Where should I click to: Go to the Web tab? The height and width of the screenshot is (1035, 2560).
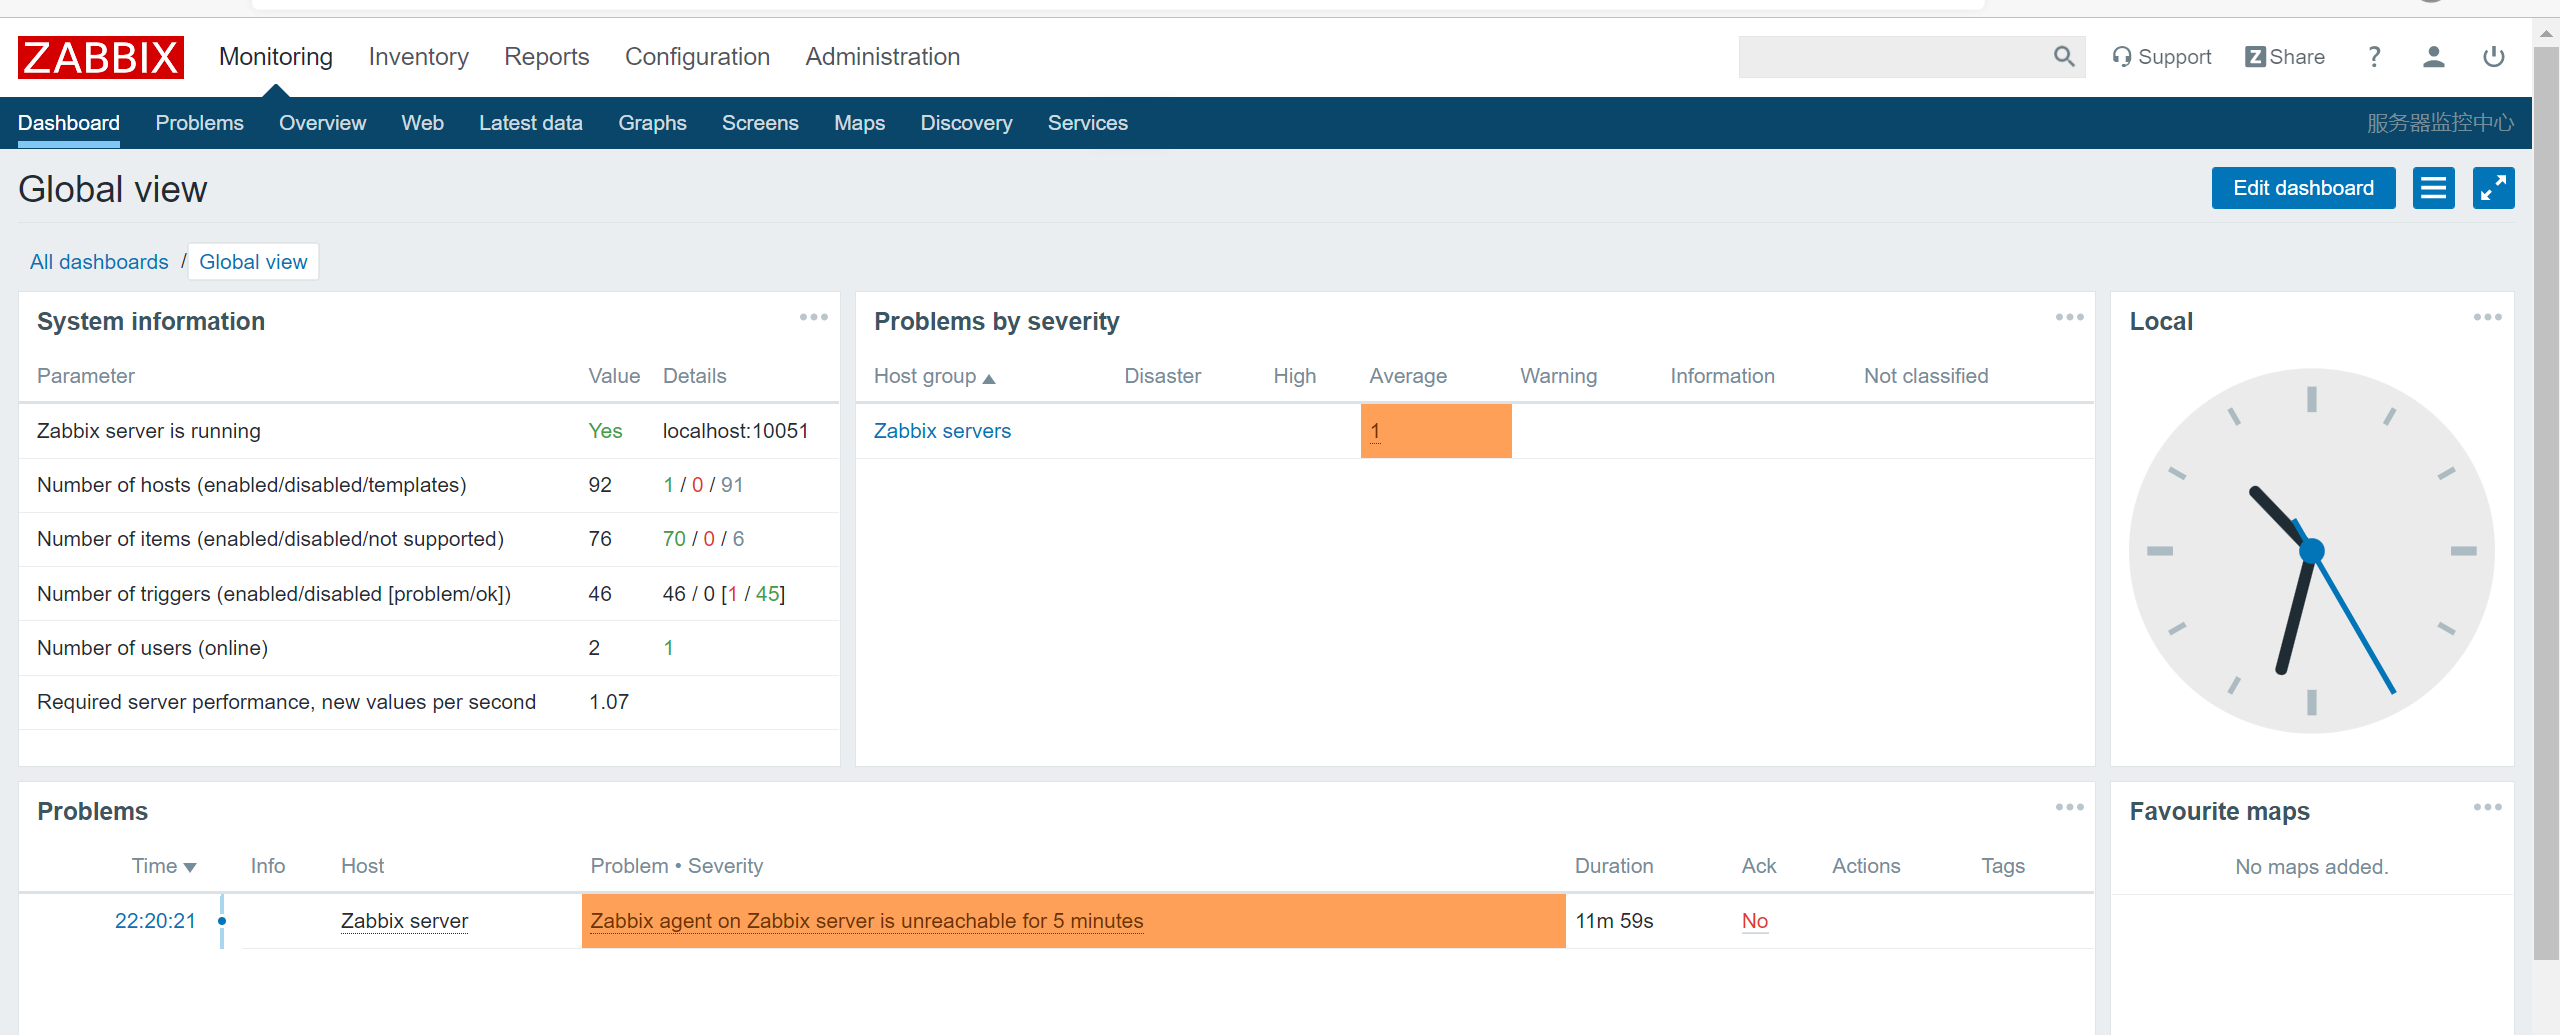click(x=423, y=123)
